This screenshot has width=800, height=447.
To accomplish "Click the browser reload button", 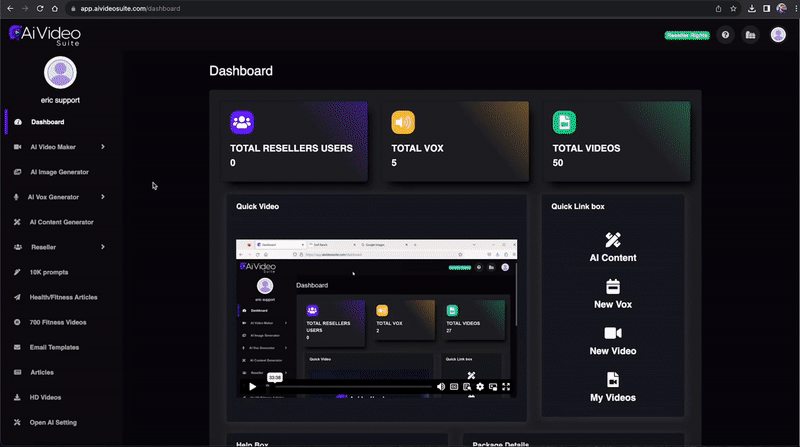I will tap(40, 9).
